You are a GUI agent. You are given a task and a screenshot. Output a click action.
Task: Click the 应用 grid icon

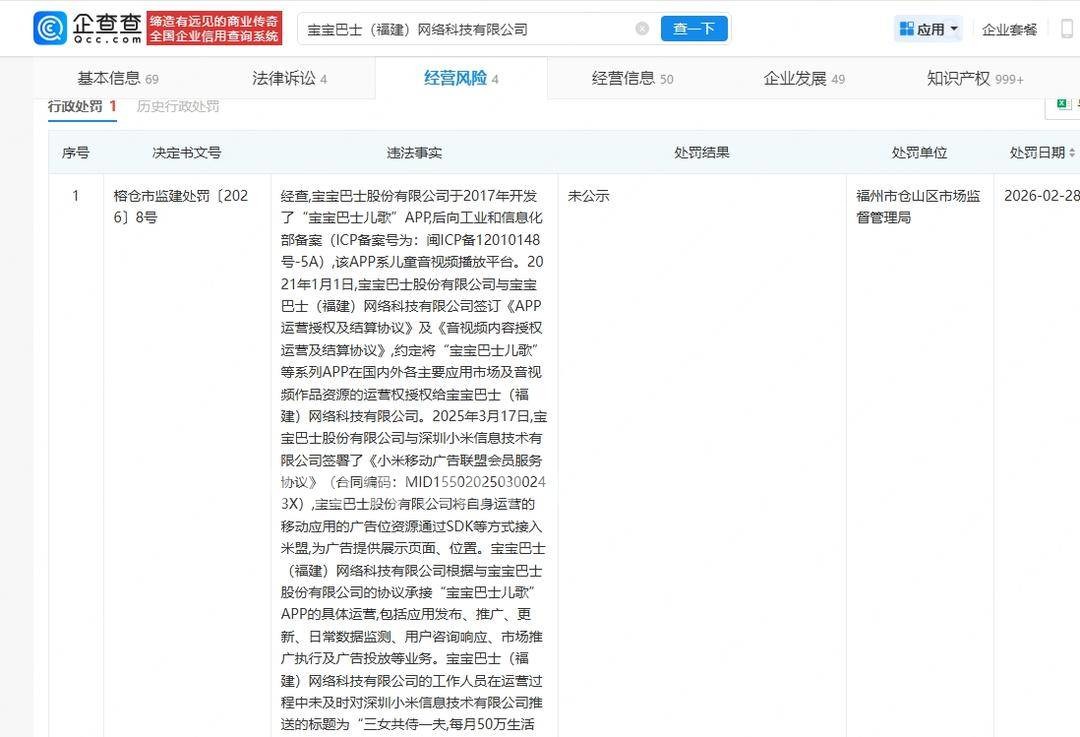coord(906,29)
